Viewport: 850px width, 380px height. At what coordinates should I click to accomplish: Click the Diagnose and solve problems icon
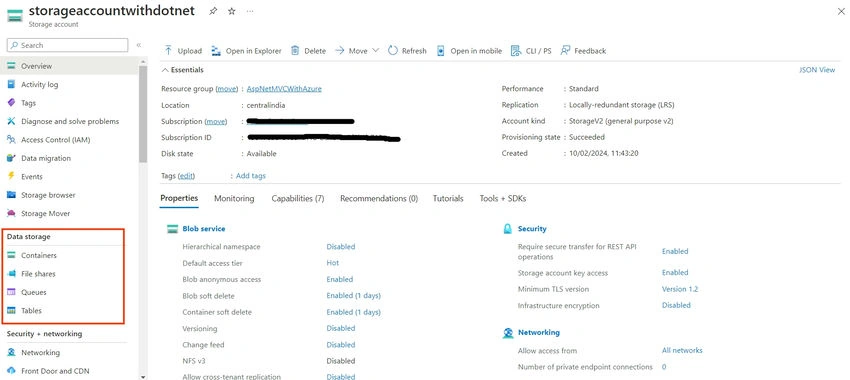[11, 121]
